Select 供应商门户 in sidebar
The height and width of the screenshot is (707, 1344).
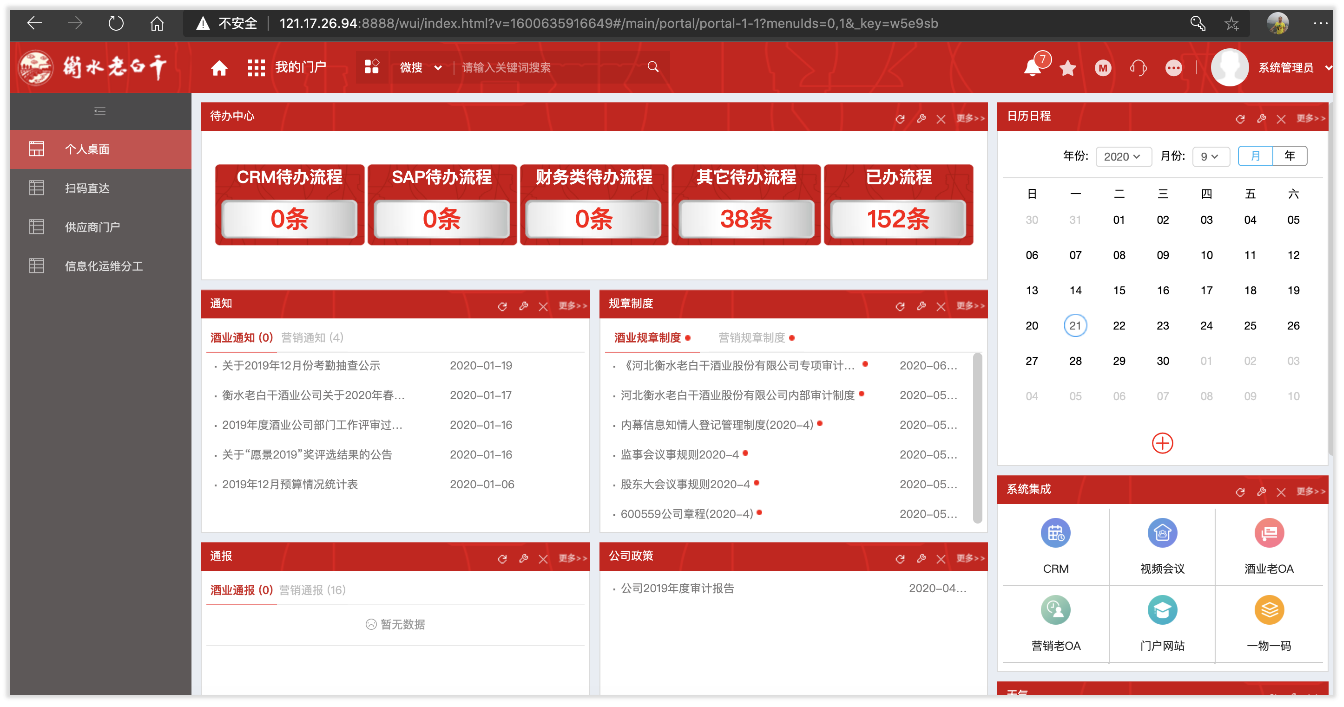click(x=100, y=227)
